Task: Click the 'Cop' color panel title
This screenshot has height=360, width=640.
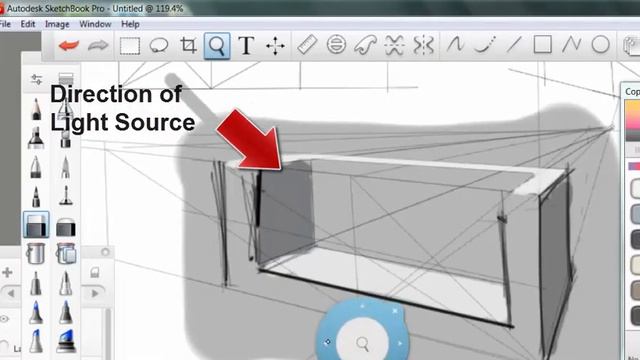Action: [632, 91]
